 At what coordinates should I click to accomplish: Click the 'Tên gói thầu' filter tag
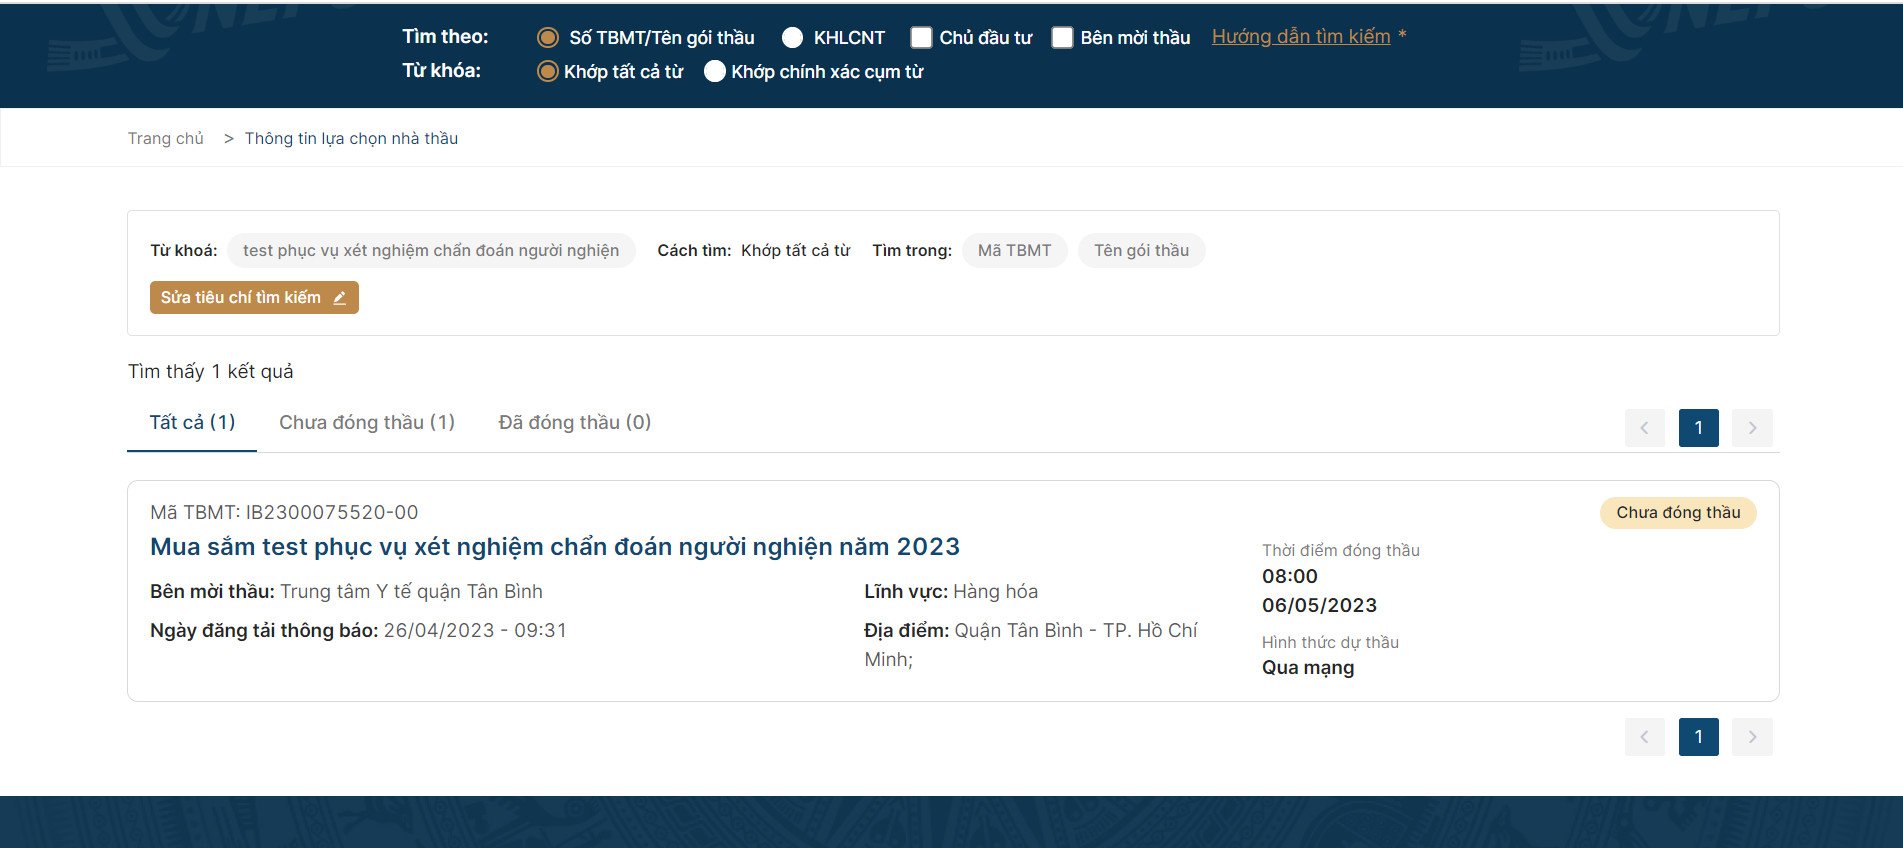1141,251
